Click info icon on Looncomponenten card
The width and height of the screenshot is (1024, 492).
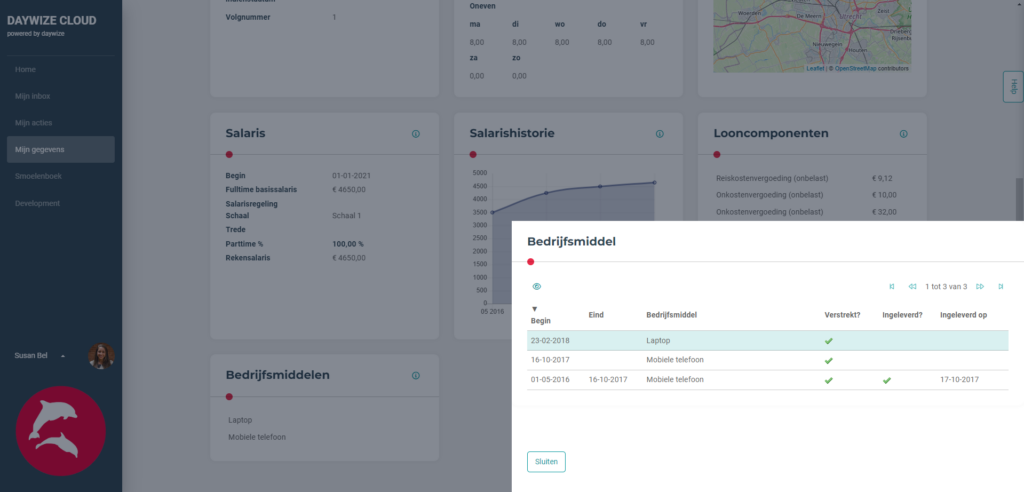click(903, 134)
